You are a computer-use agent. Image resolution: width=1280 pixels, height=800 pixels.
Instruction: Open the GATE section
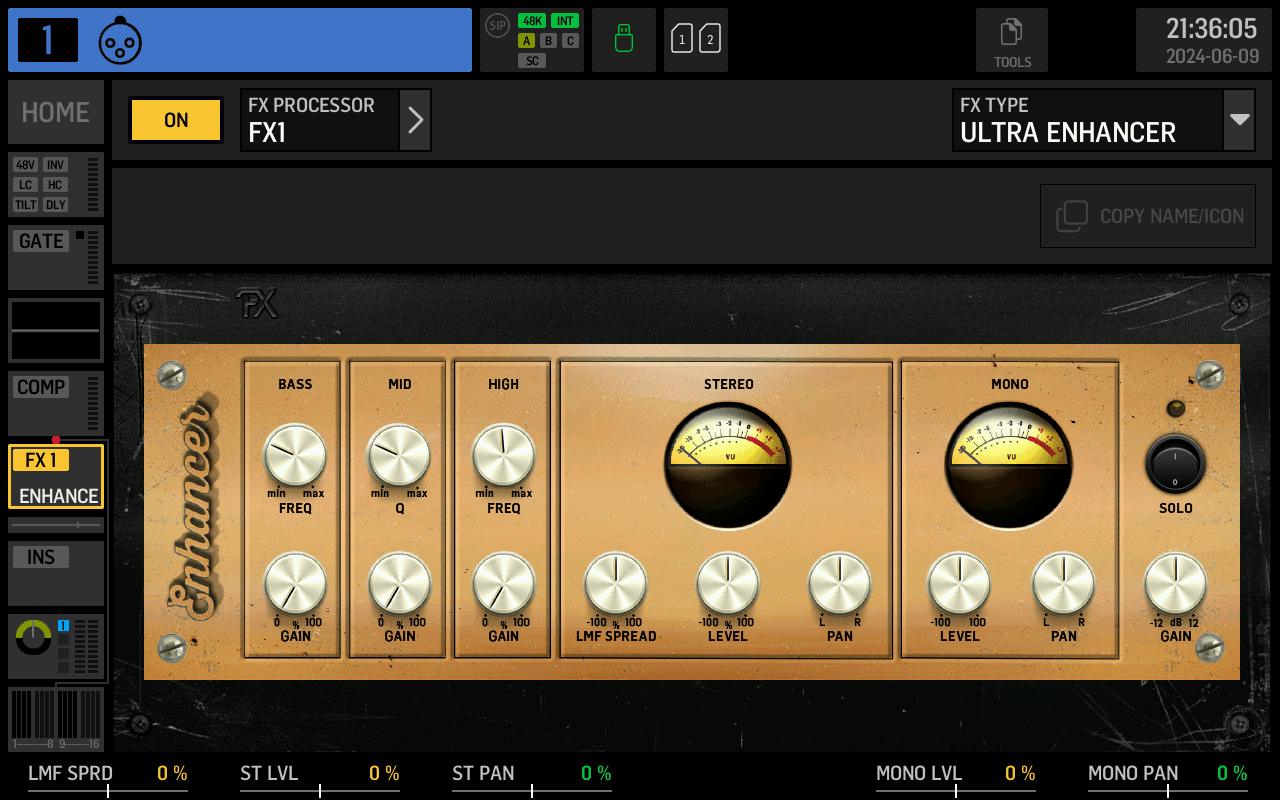(56, 257)
